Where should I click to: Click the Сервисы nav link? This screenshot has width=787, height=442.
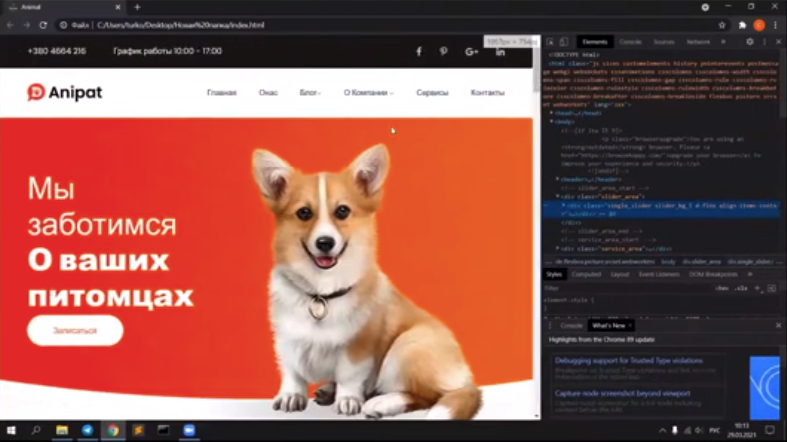432,93
